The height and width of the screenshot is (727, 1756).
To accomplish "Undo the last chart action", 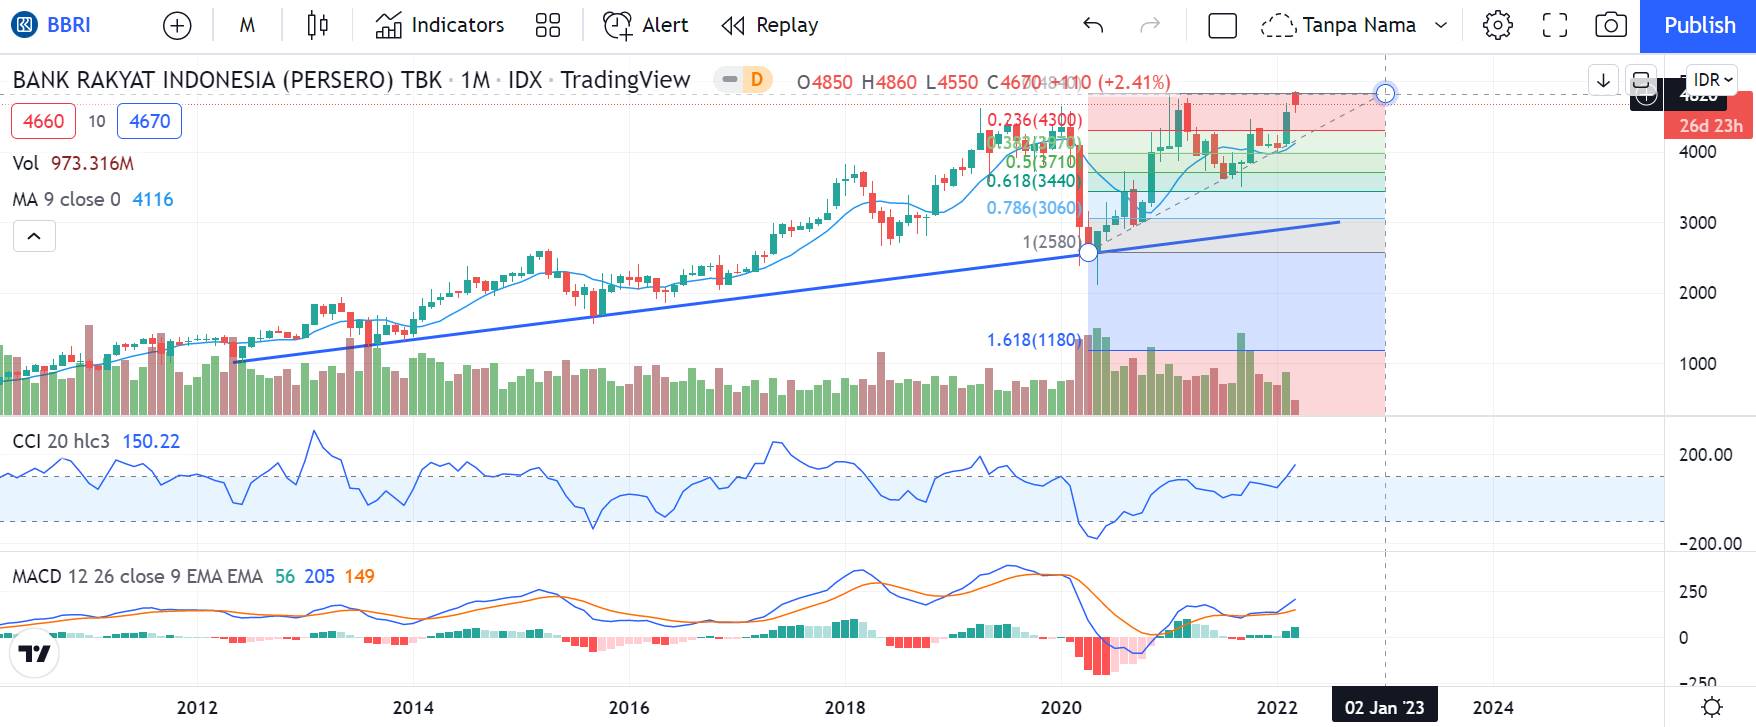I will tap(1093, 25).
